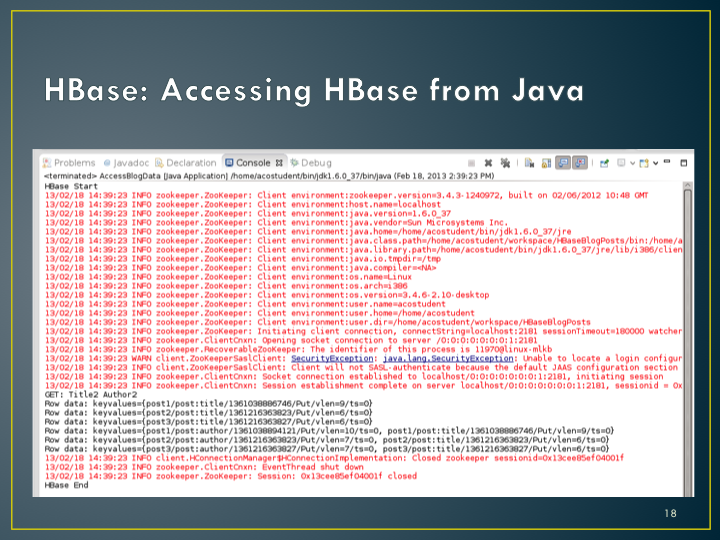Open Display Selected Console dropdown arrow
The image size is (720, 540).
tap(632, 163)
